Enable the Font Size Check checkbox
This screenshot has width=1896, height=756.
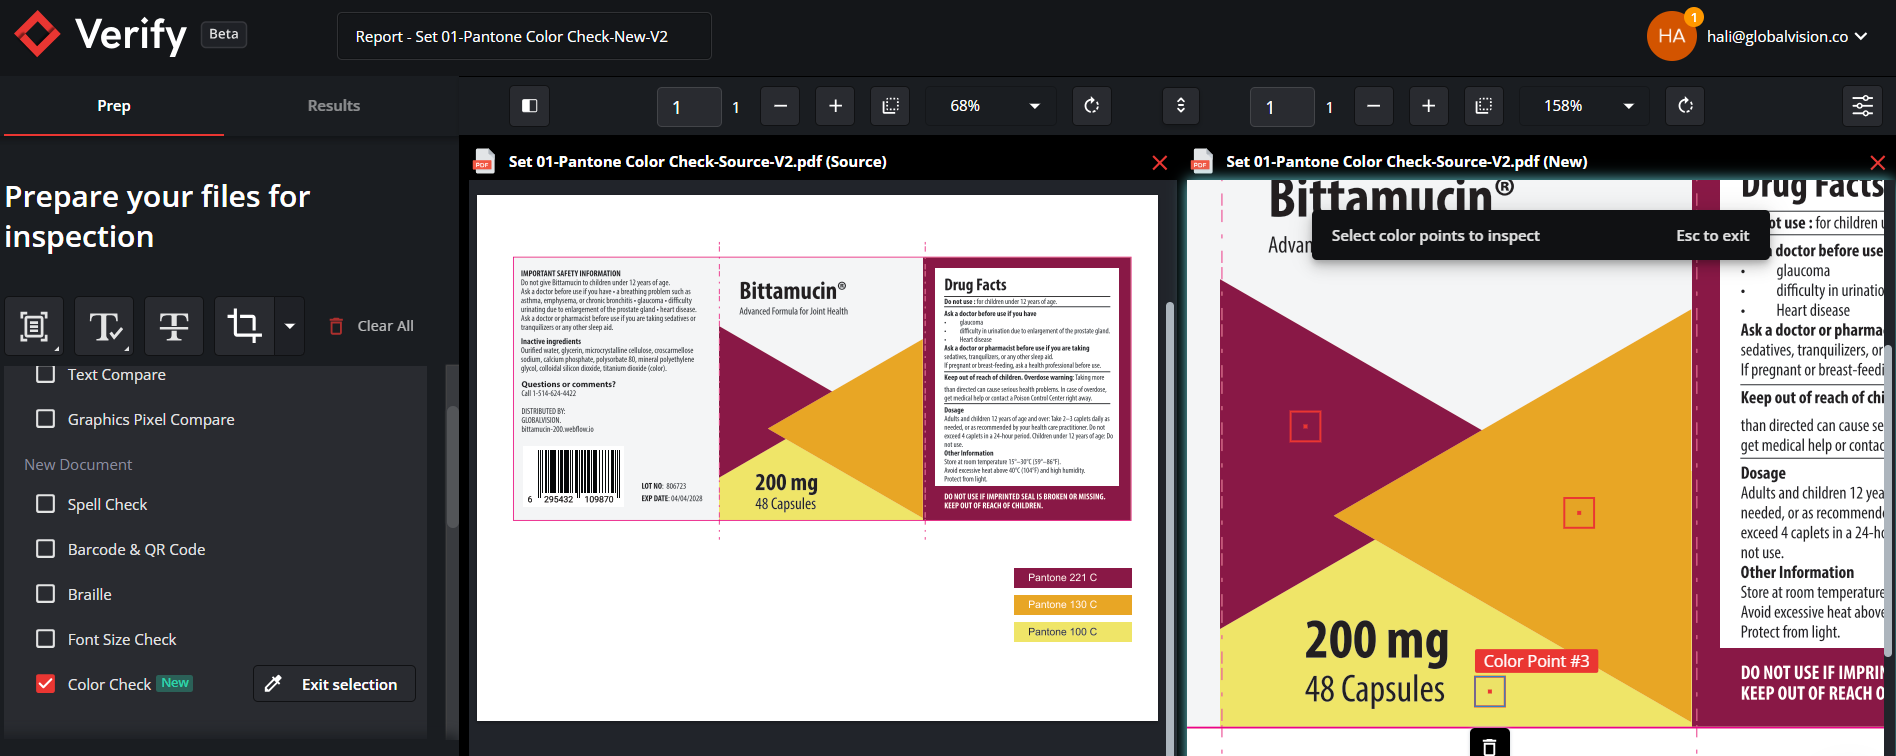tap(45, 639)
